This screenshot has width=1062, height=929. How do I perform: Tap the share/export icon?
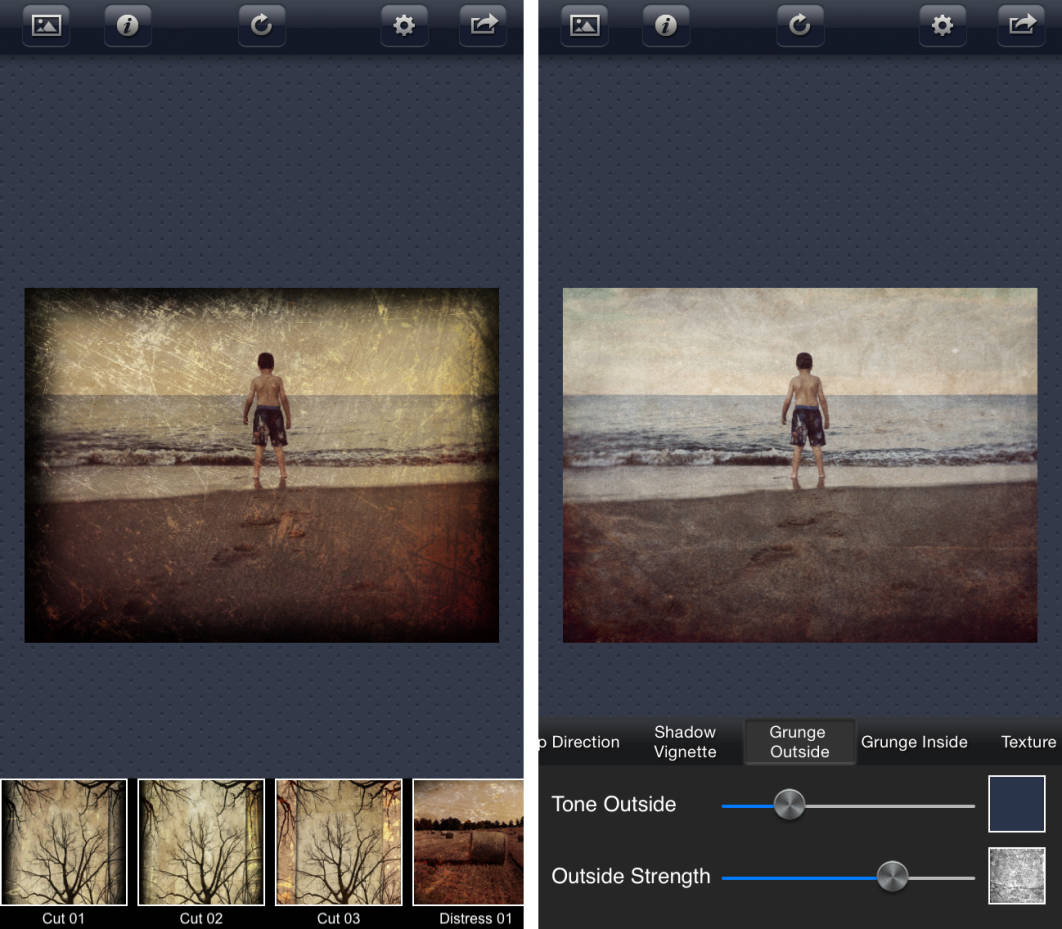click(x=483, y=25)
